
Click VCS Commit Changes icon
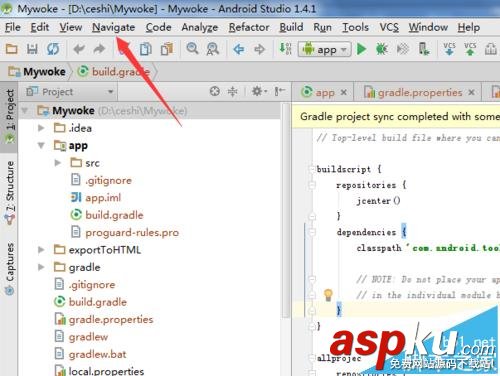[470, 49]
